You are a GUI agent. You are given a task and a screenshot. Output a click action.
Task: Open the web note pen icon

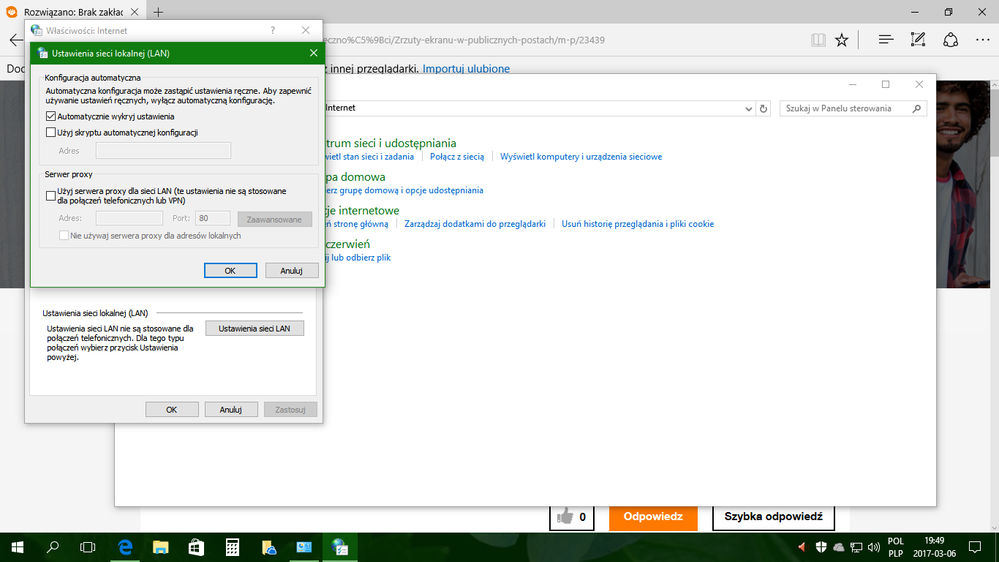tap(918, 40)
